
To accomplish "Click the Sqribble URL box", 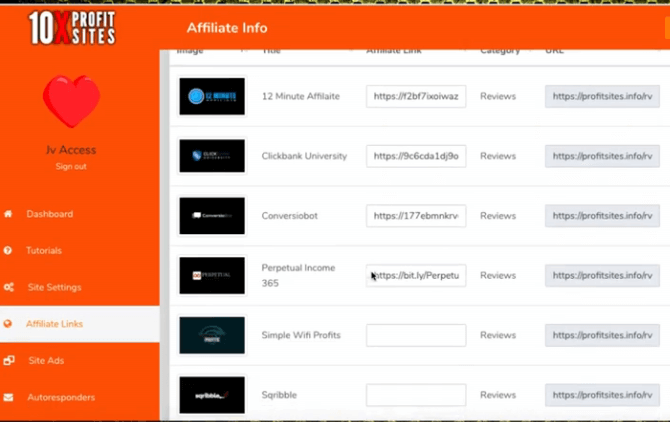I will point(602,395).
